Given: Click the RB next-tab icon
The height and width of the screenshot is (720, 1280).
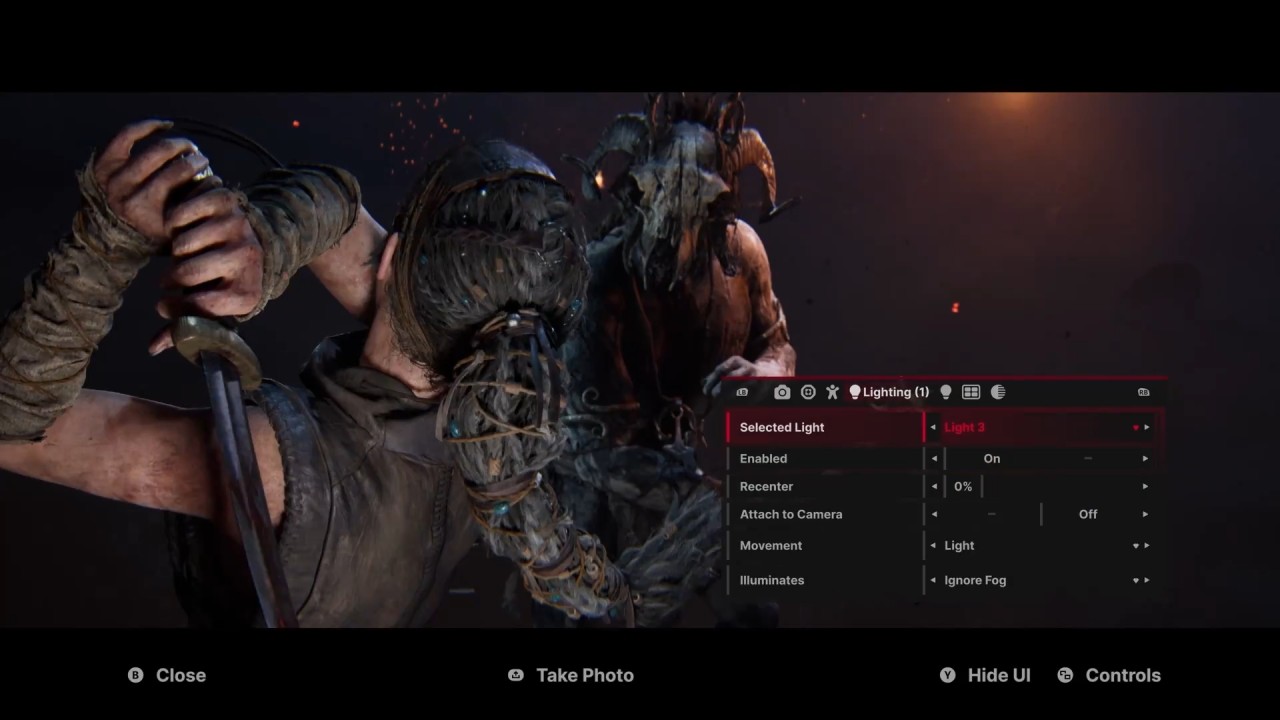Looking at the screenshot, I should pyautogui.click(x=1144, y=392).
